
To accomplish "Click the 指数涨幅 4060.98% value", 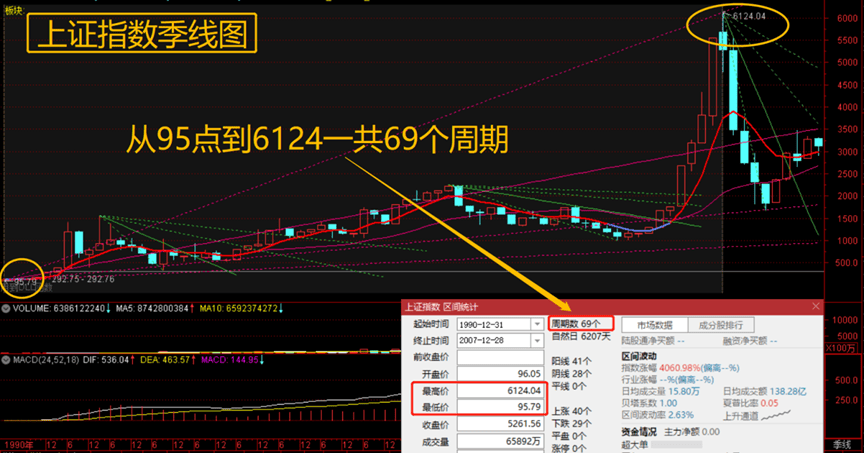I will click(x=679, y=368).
